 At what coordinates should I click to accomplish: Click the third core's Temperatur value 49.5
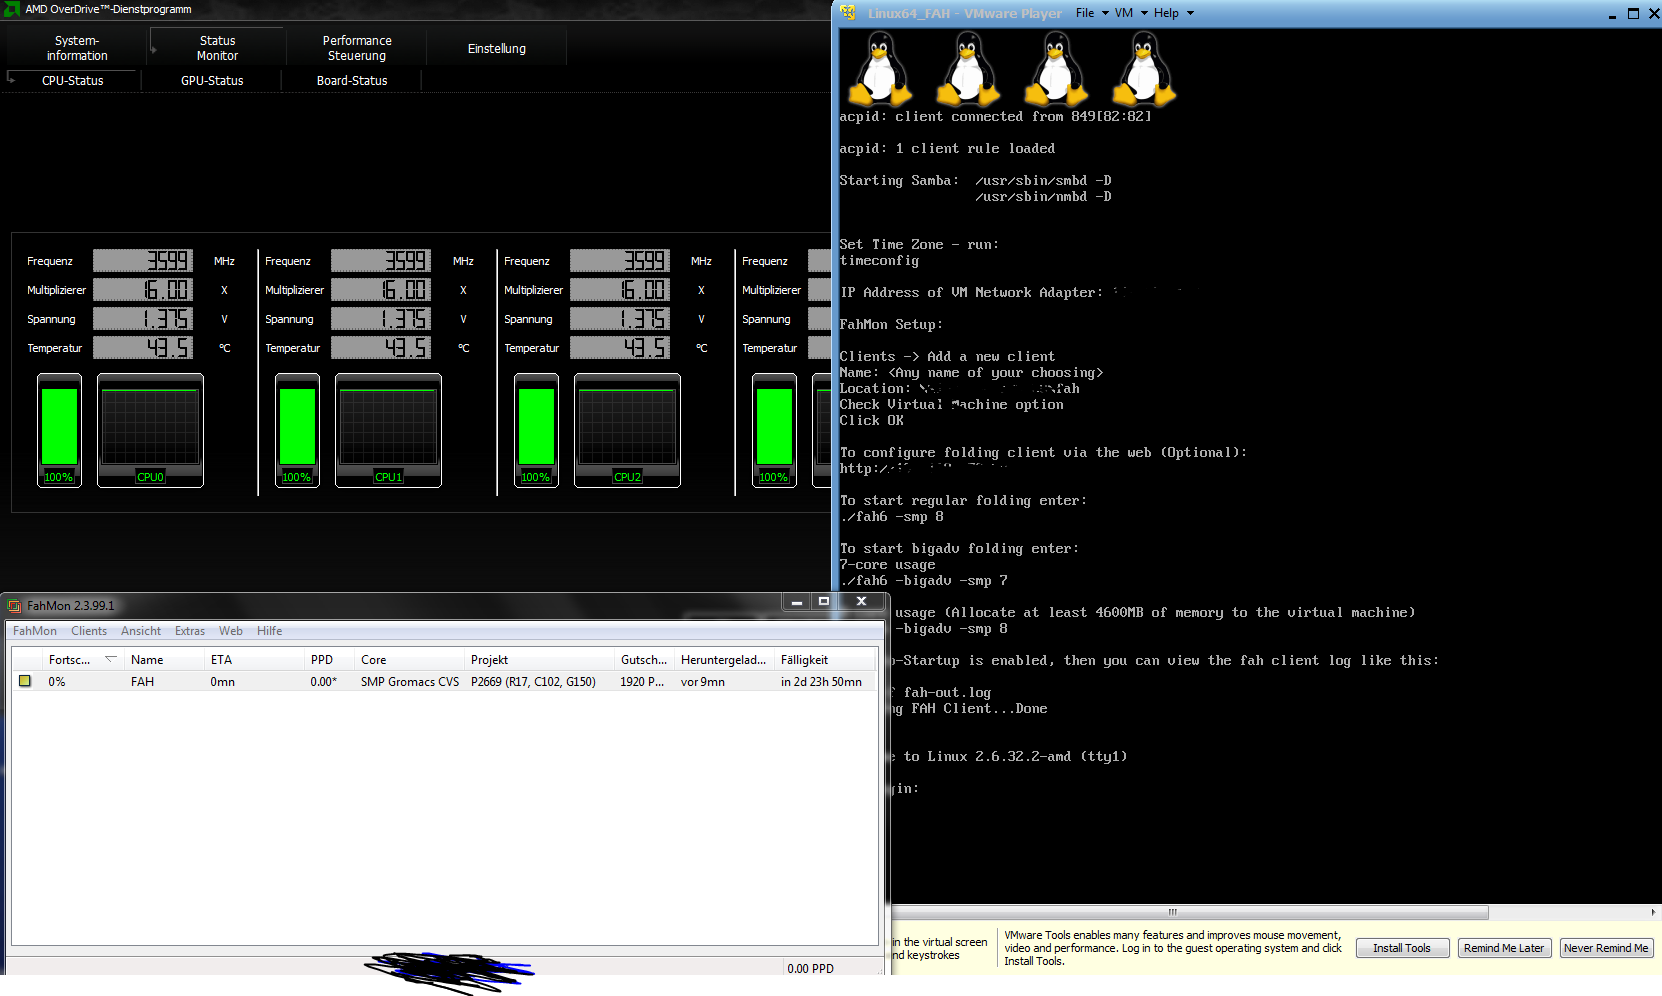[620, 348]
